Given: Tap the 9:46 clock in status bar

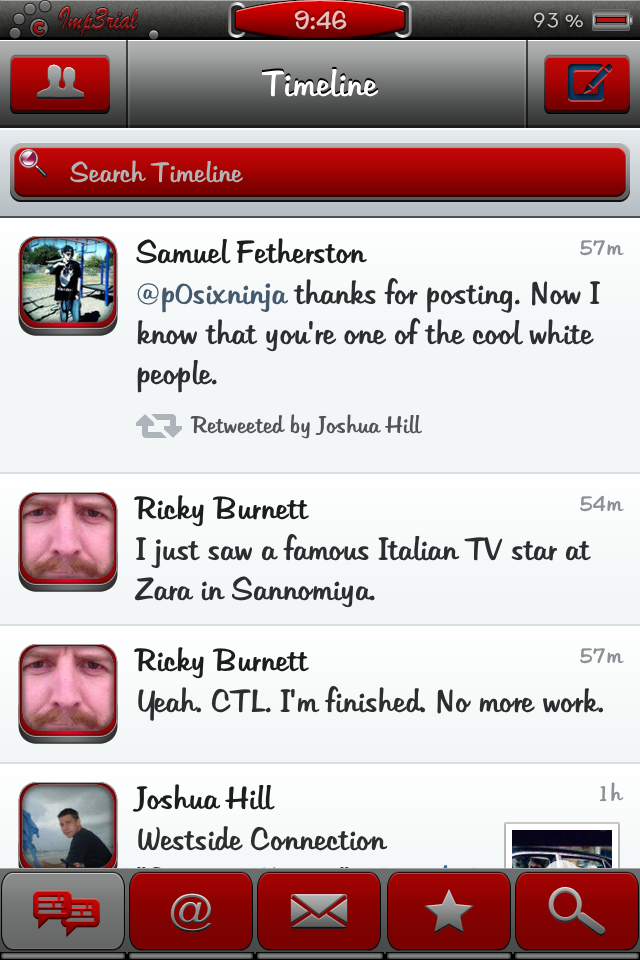Looking at the screenshot, I should coord(320,20).
